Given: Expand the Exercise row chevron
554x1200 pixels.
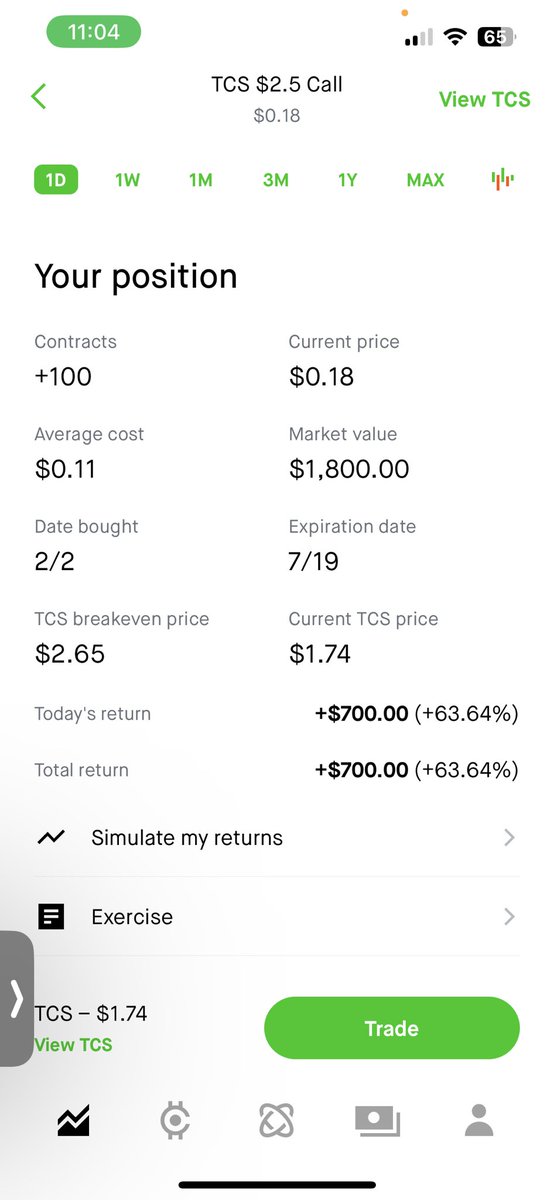Looking at the screenshot, I should (x=509, y=916).
